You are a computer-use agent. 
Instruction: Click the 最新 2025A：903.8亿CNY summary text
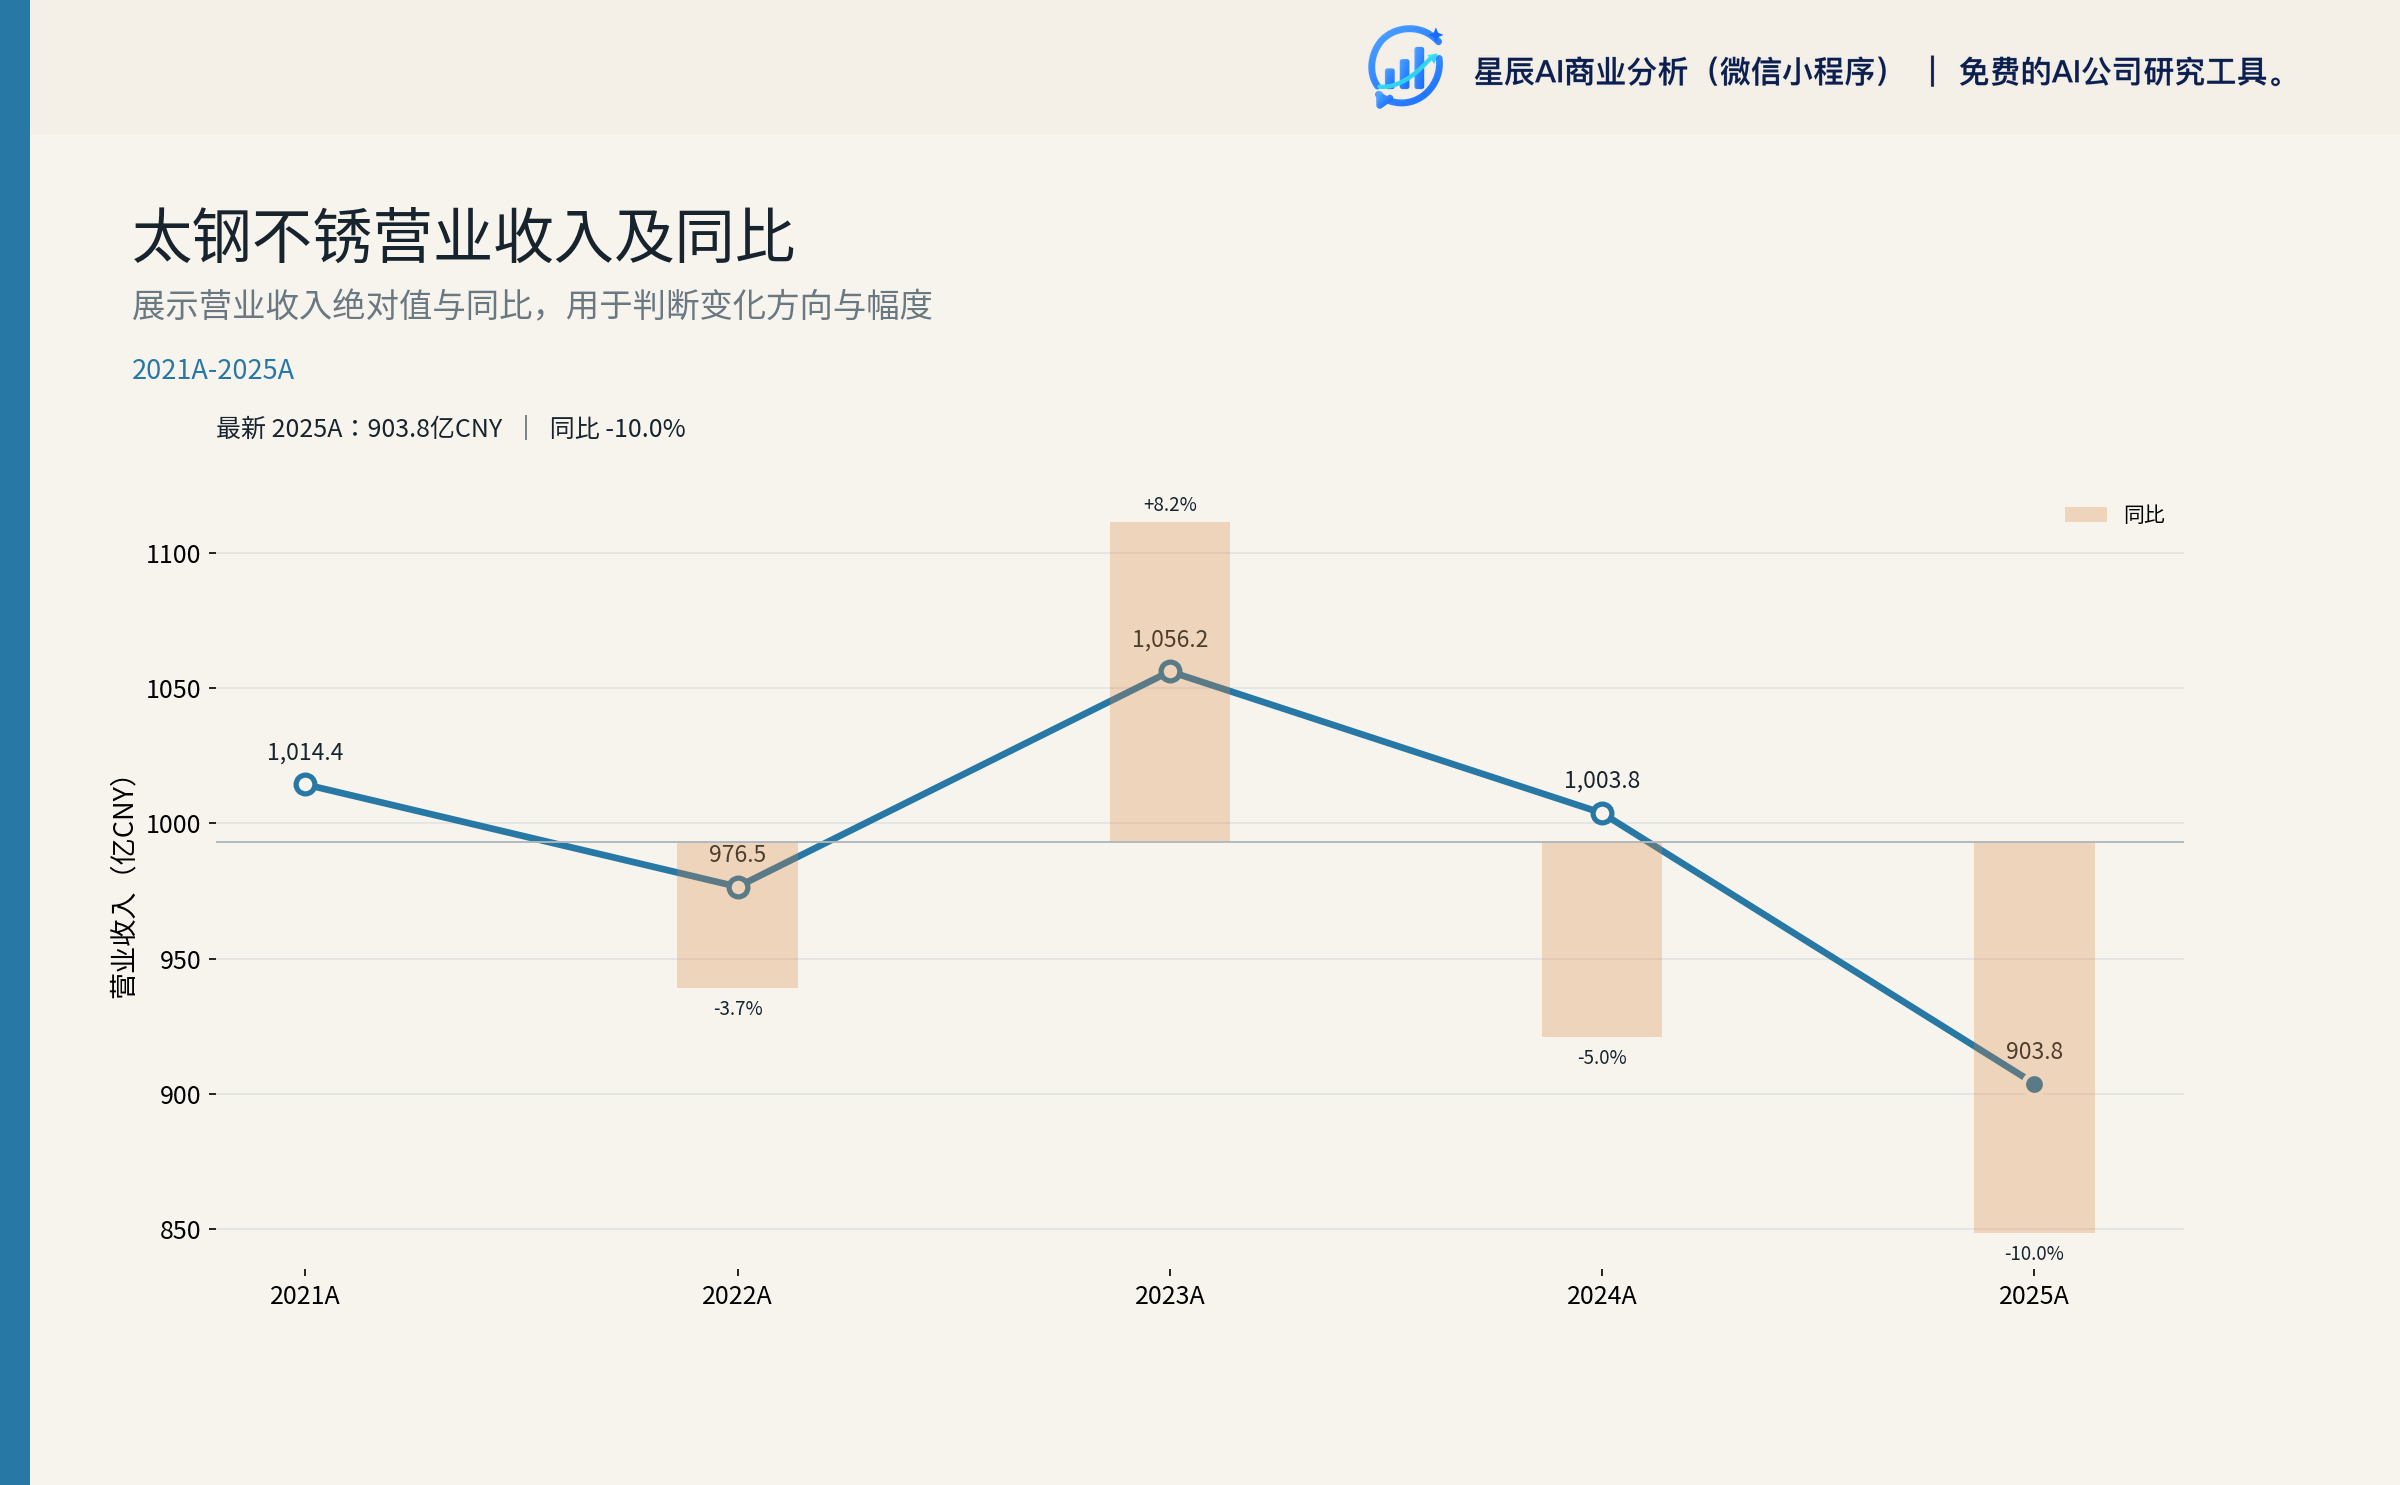pyautogui.click(x=359, y=428)
